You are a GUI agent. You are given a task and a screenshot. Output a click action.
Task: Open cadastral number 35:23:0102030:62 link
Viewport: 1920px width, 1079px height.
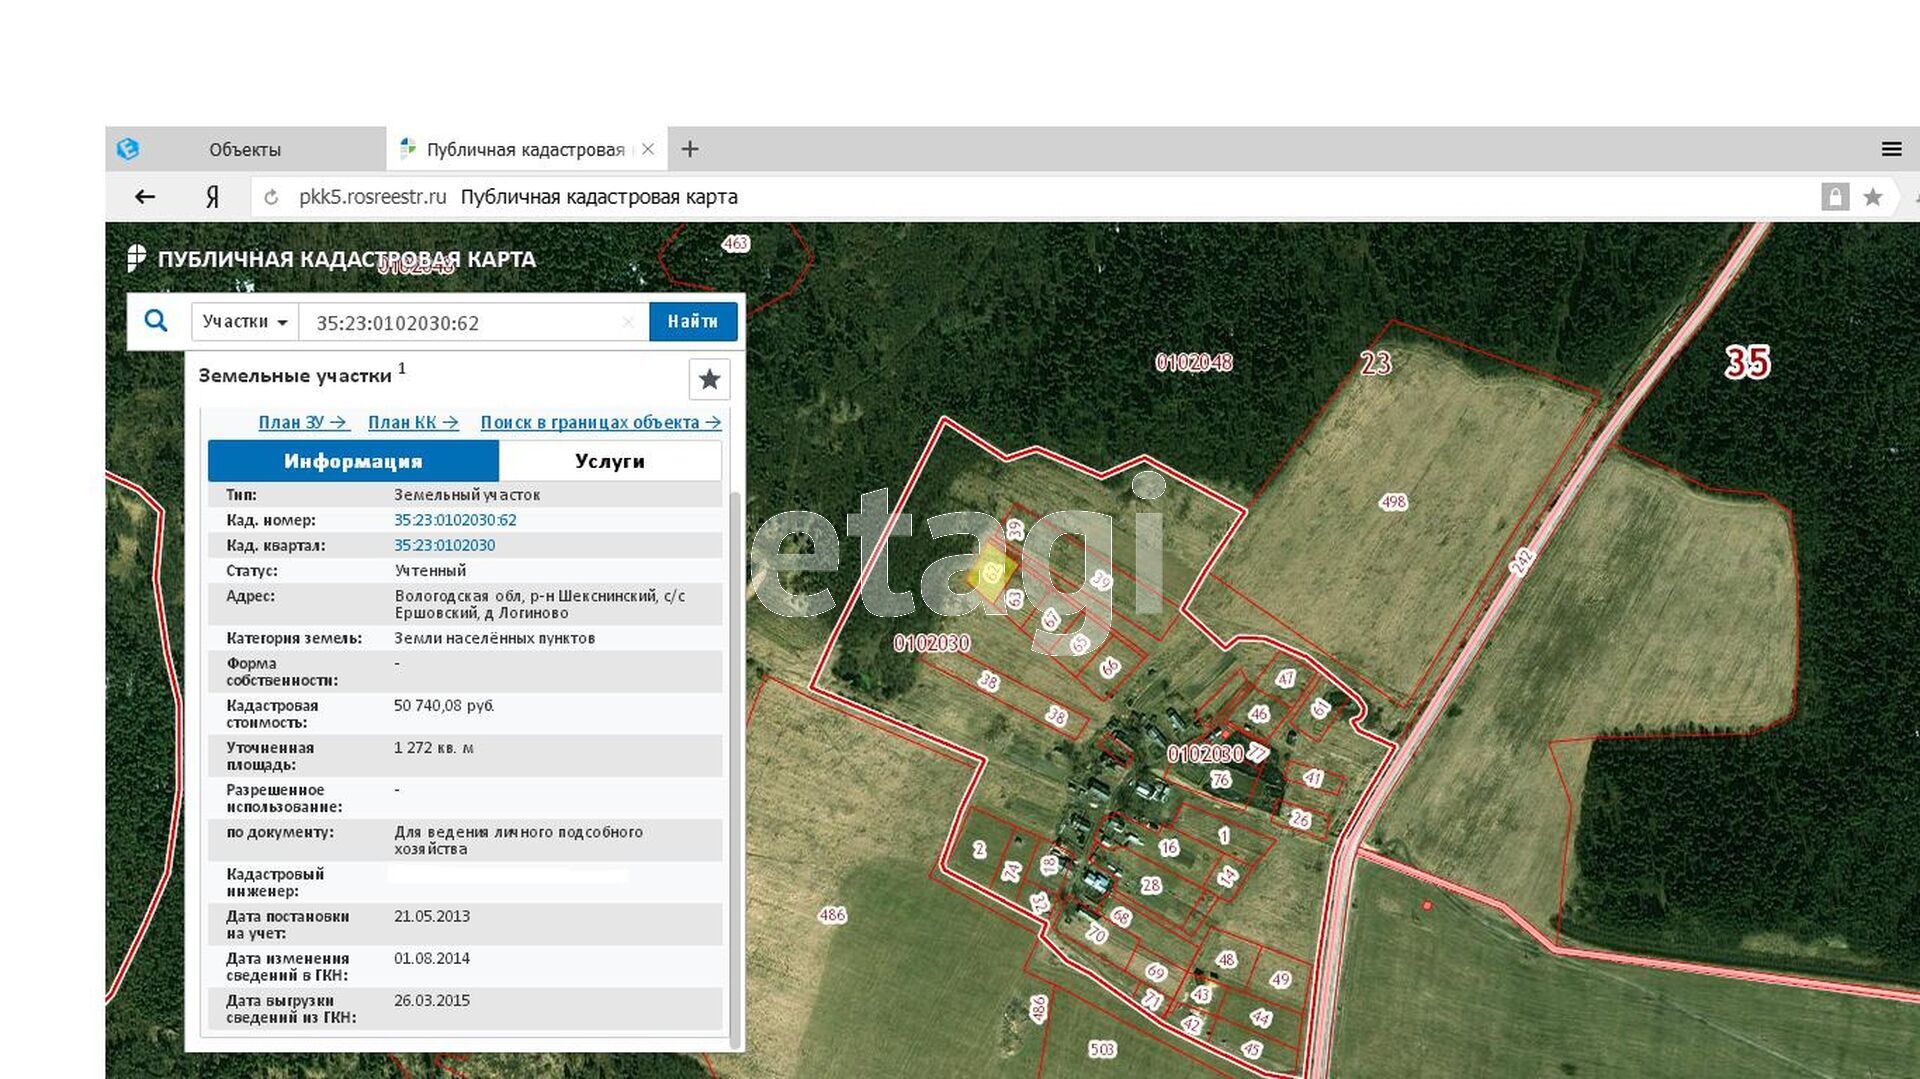pos(455,520)
